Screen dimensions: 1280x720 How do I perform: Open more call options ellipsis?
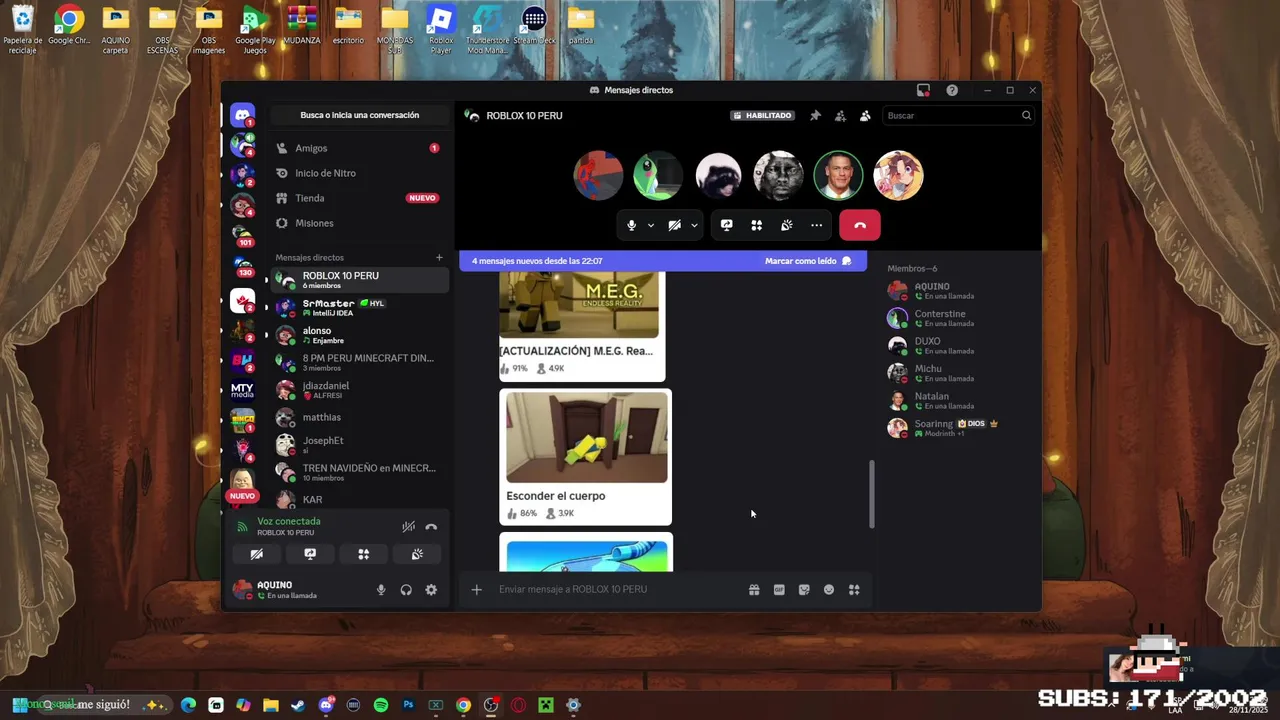[817, 225]
